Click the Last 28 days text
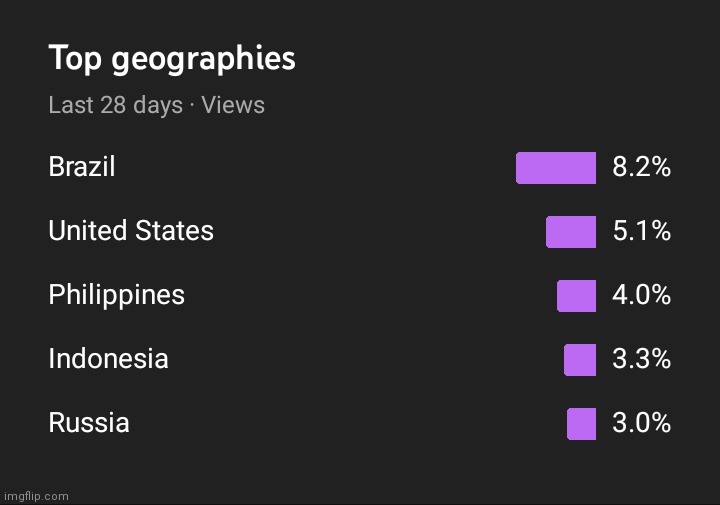Screen dimensions: 720x505 116,105
